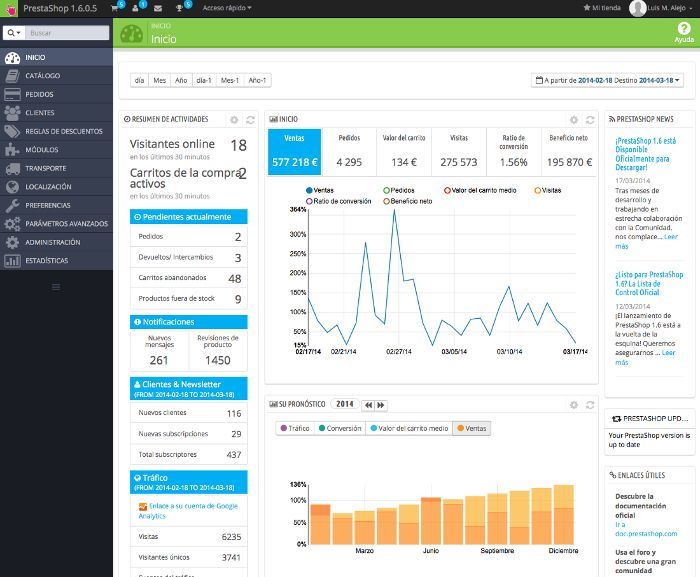Toggle Tráfico in the forecast chart
The width and height of the screenshot is (700, 577).
tap(295, 428)
